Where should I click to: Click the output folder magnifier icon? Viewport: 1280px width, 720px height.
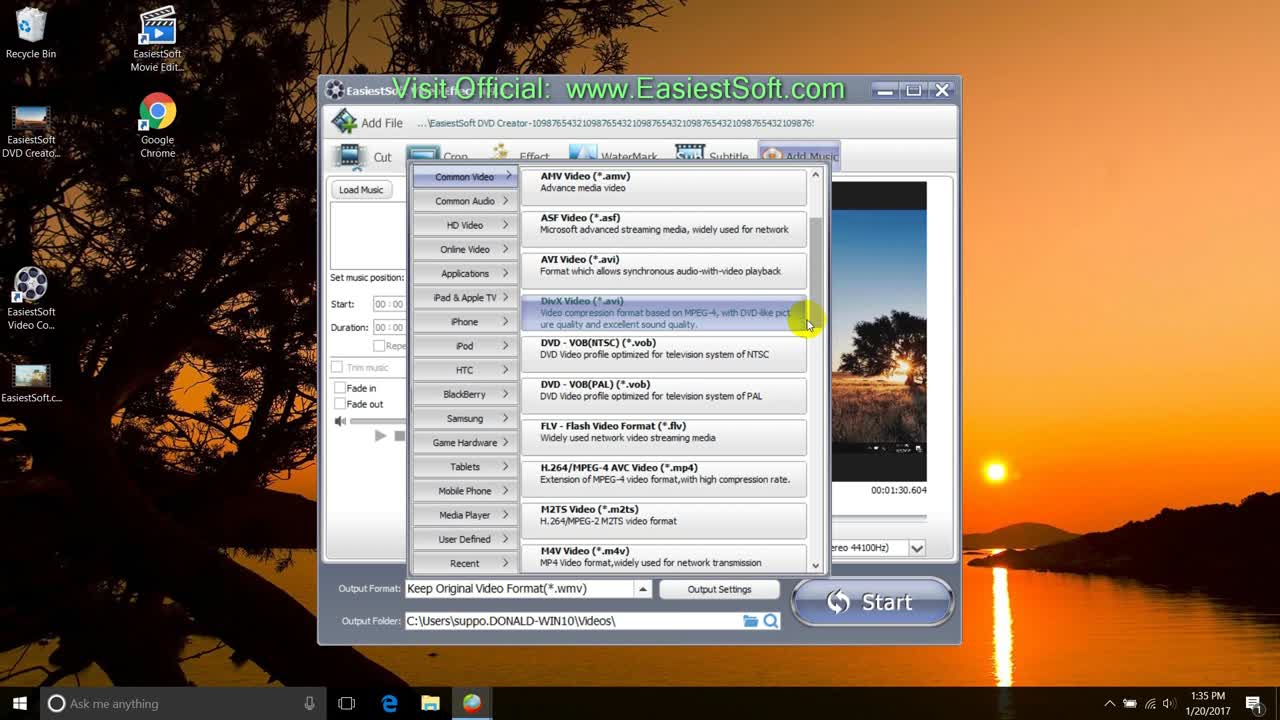[771, 621]
